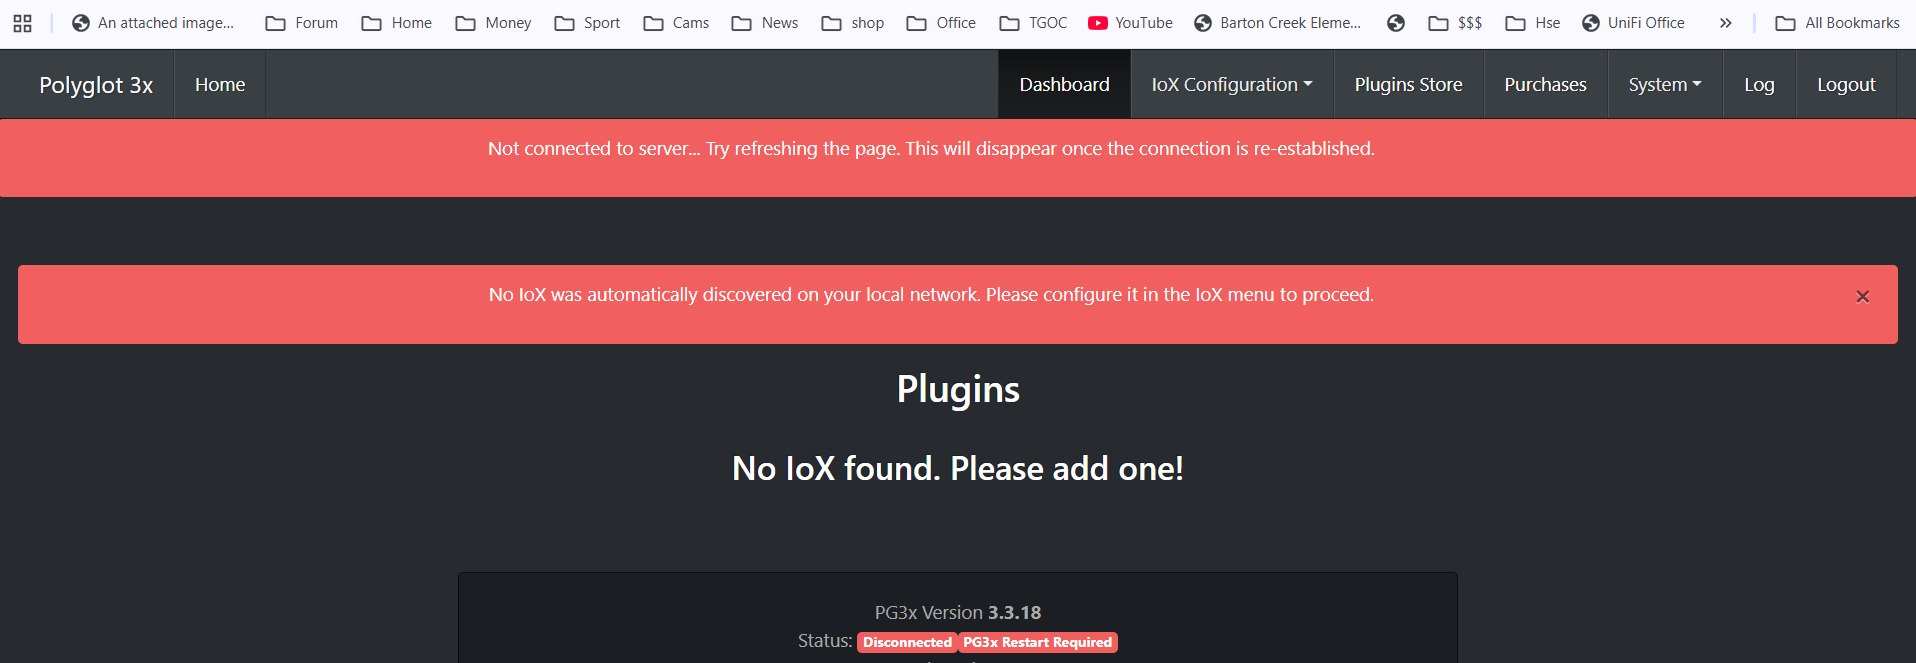The width and height of the screenshot is (1916, 663).
Task: Open the Money bookmarks folder
Action: tap(493, 23)
